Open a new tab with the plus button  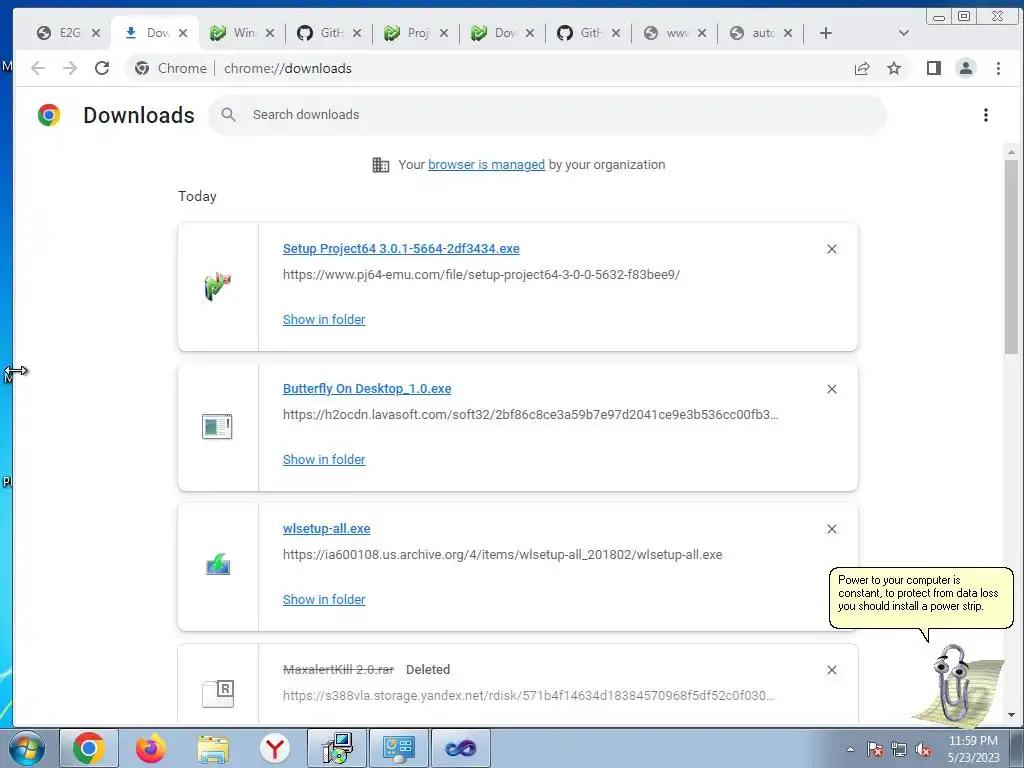tap(825, 33)
